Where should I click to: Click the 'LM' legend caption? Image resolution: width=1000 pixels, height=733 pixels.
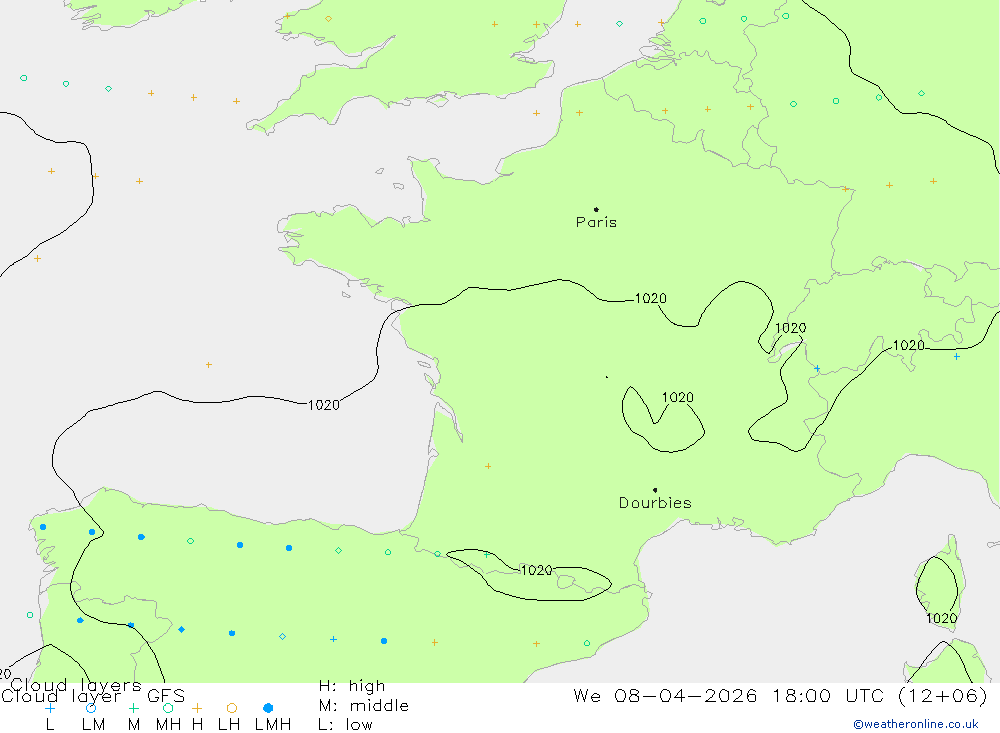click(94, 725)
